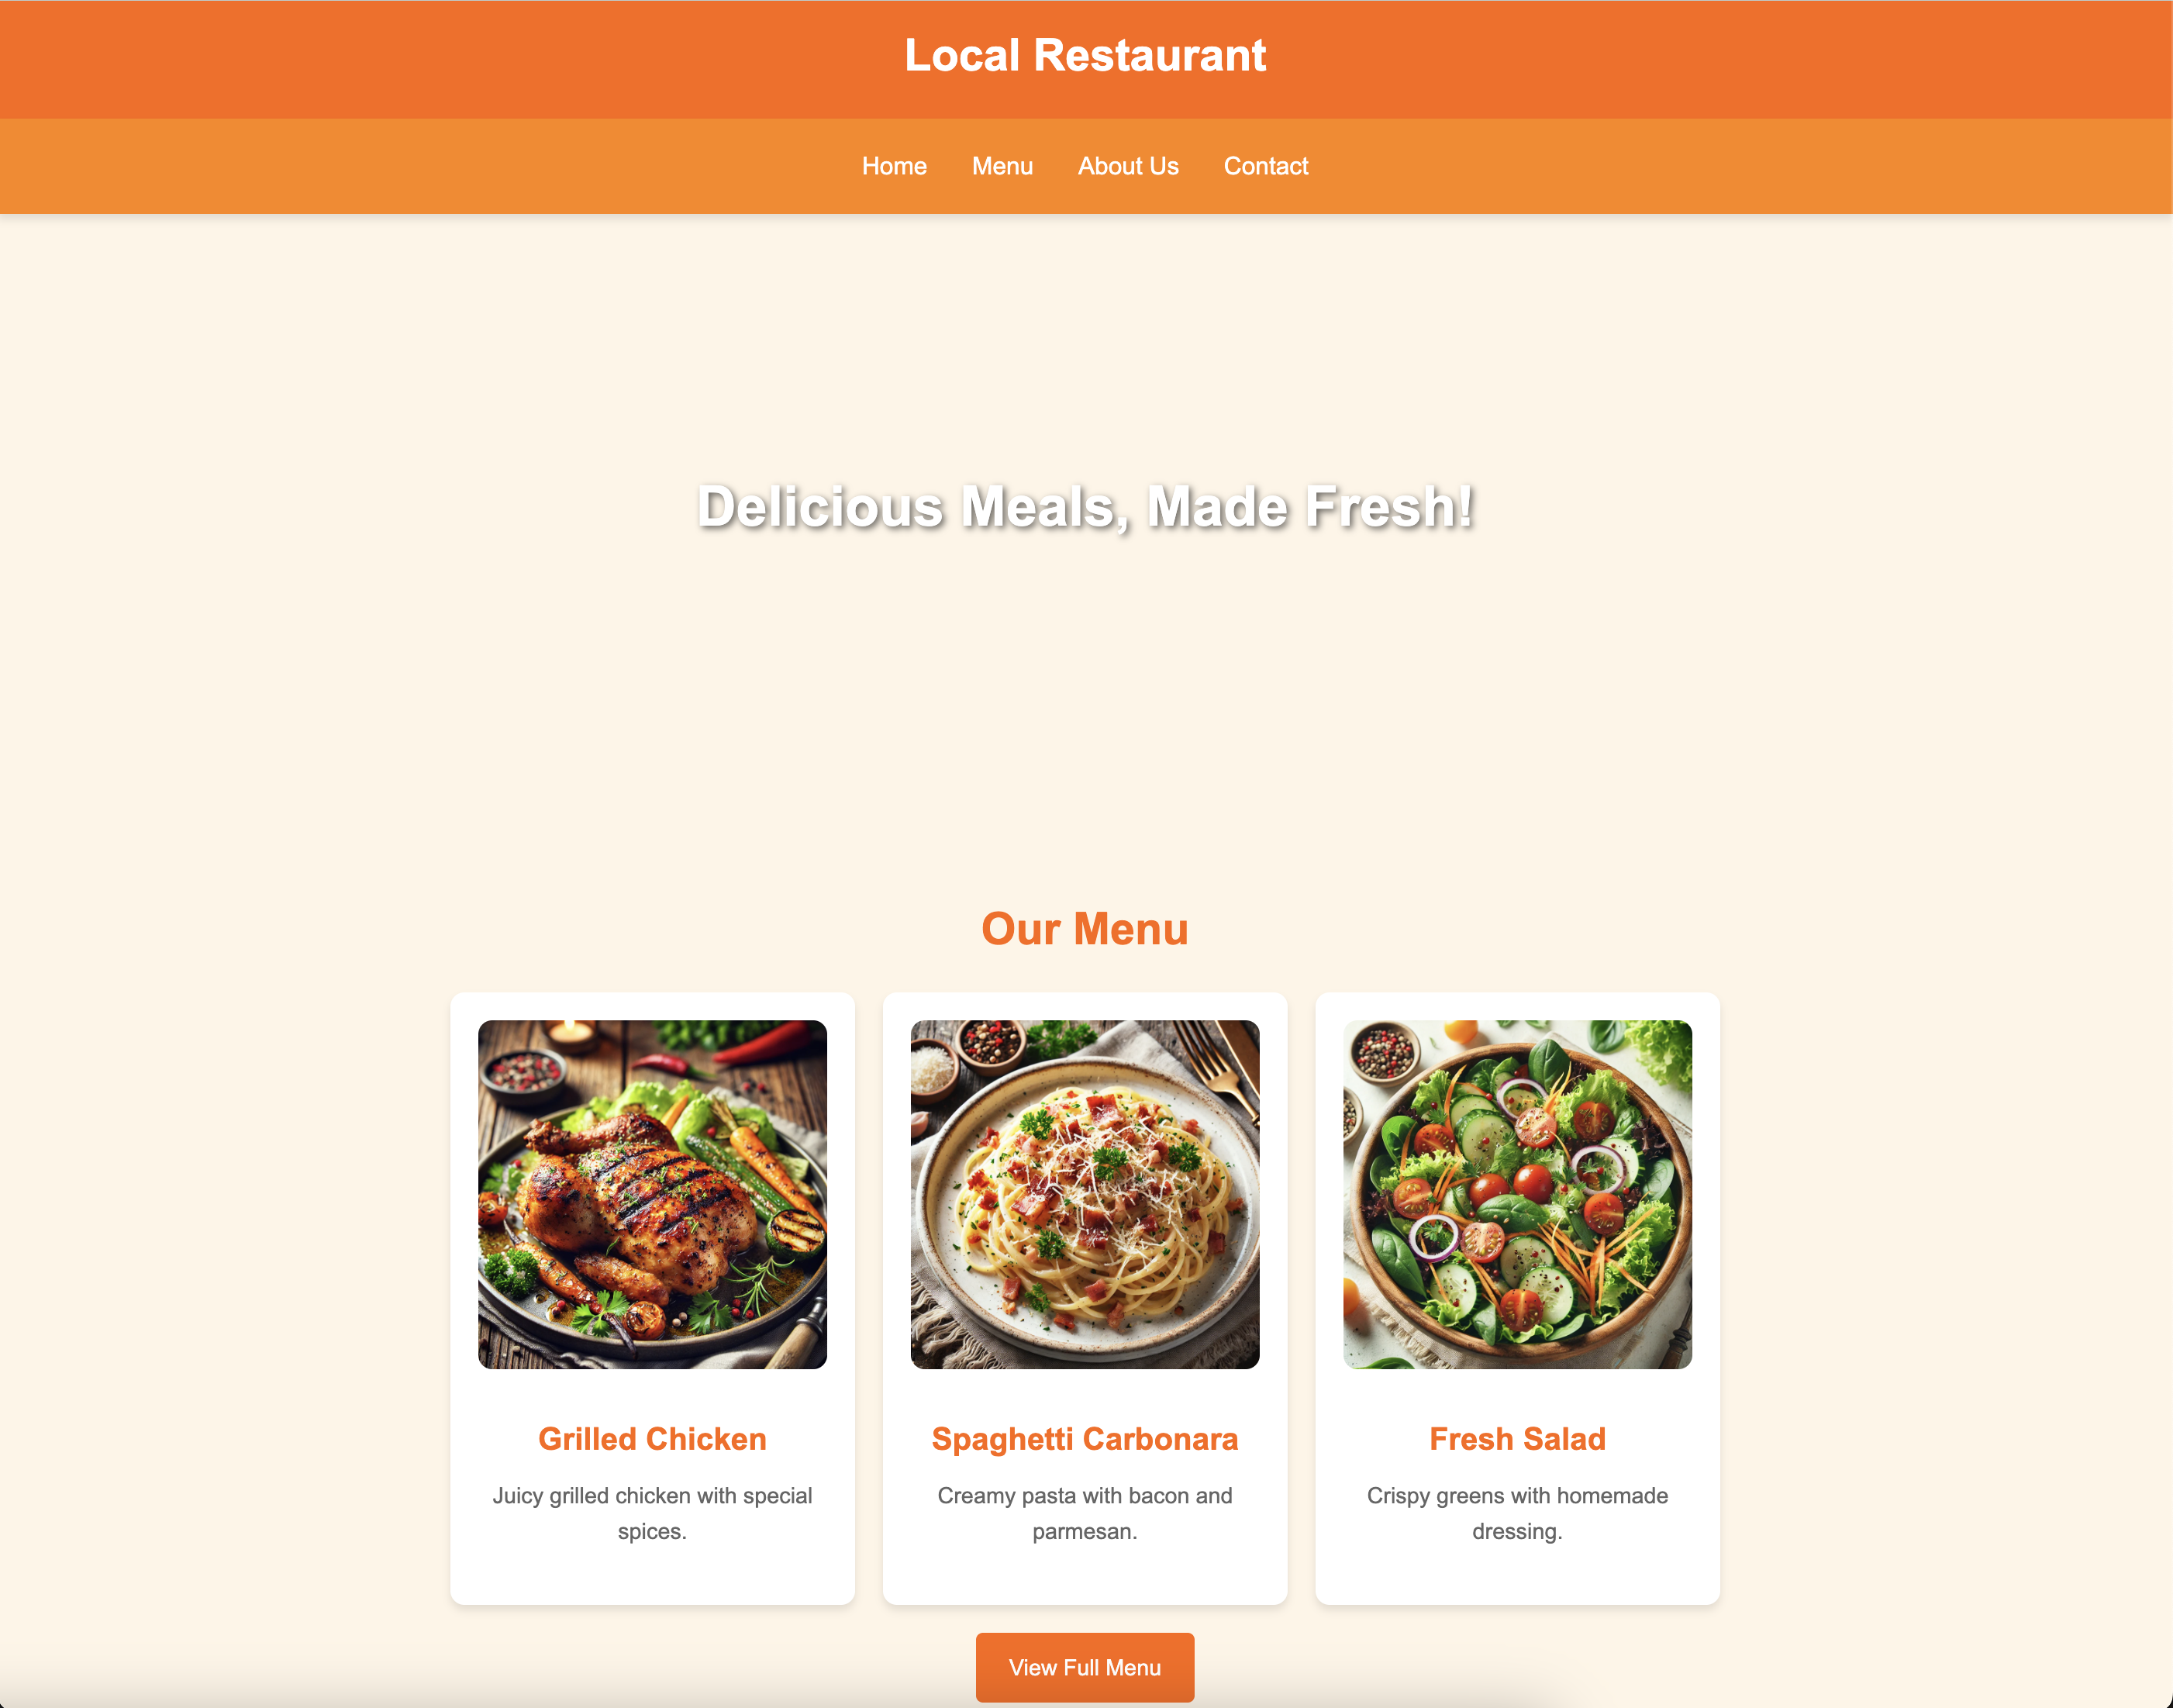Select About Us in navigation bar
Image resolution: width=2173 pixels, height=1708 pixels.
(1128, 166)
